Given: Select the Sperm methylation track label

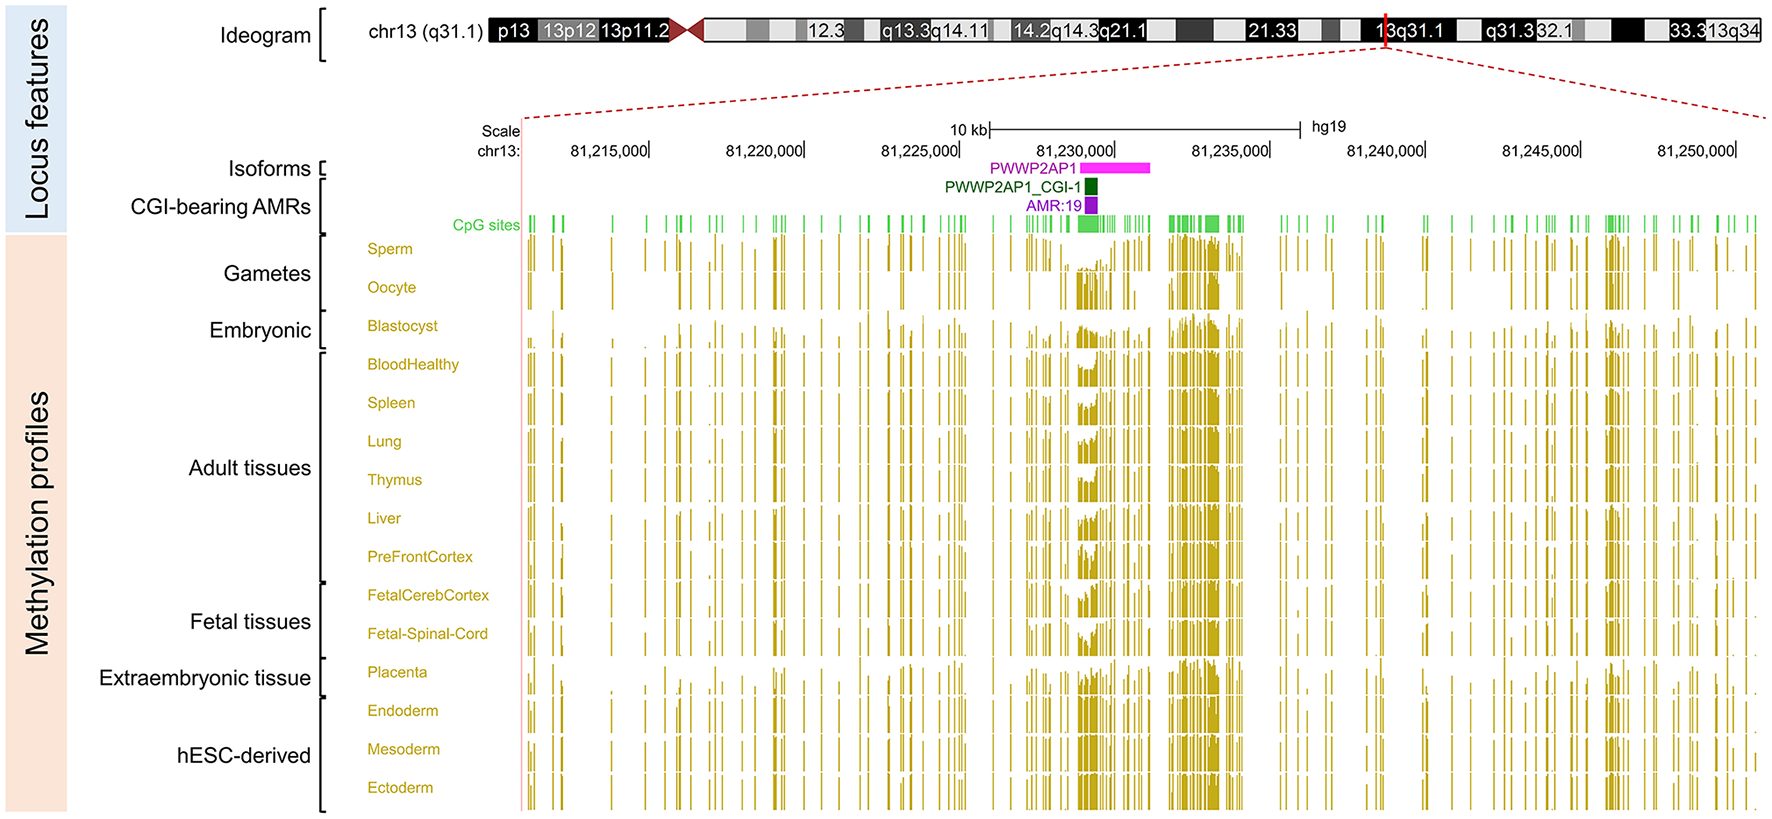Looking at the screenshot, I should point(389,249).
